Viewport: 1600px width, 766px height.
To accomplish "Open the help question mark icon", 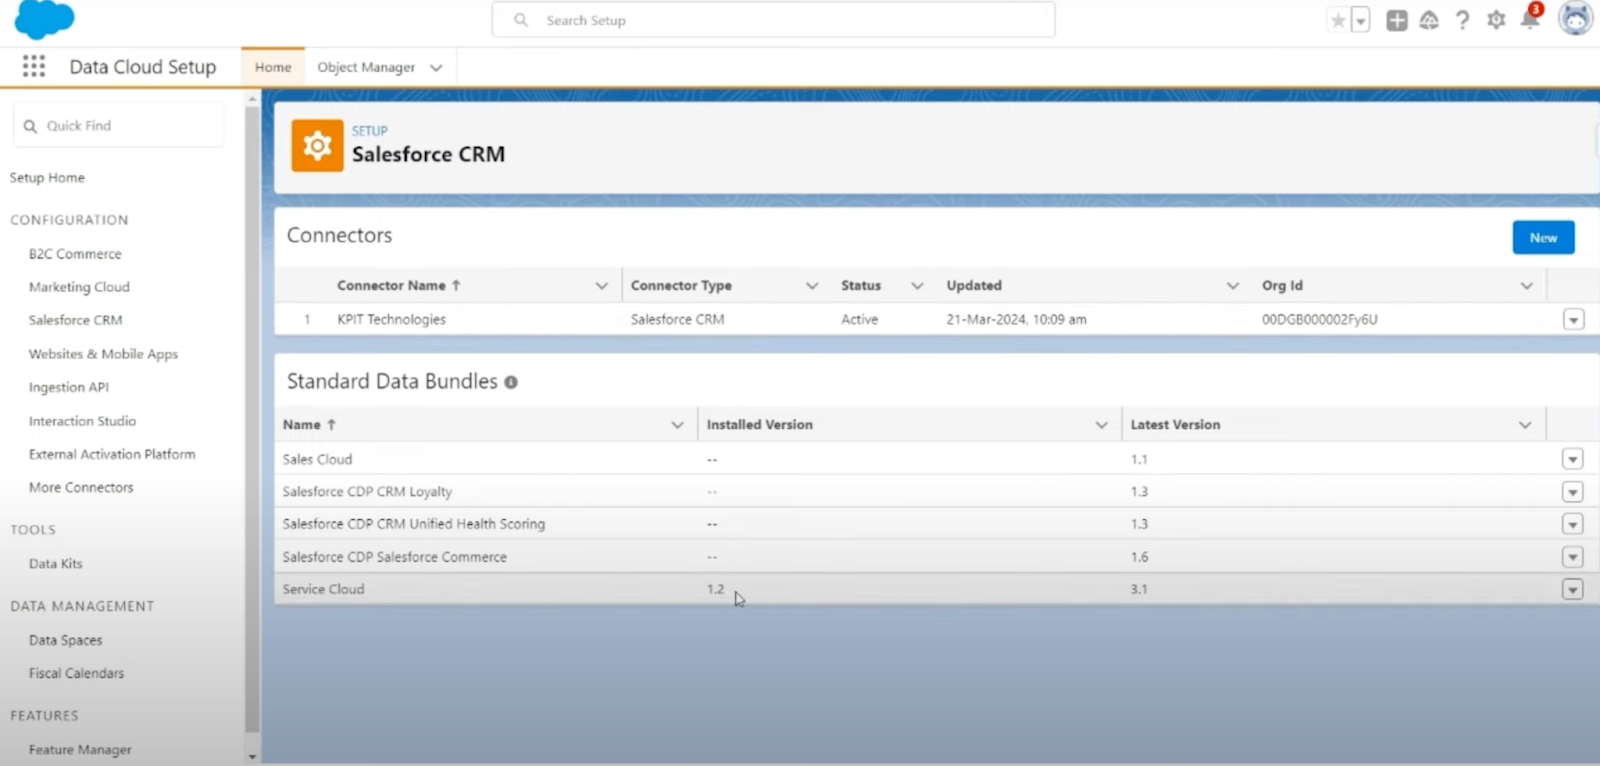I will click(x=1462, y=20).
